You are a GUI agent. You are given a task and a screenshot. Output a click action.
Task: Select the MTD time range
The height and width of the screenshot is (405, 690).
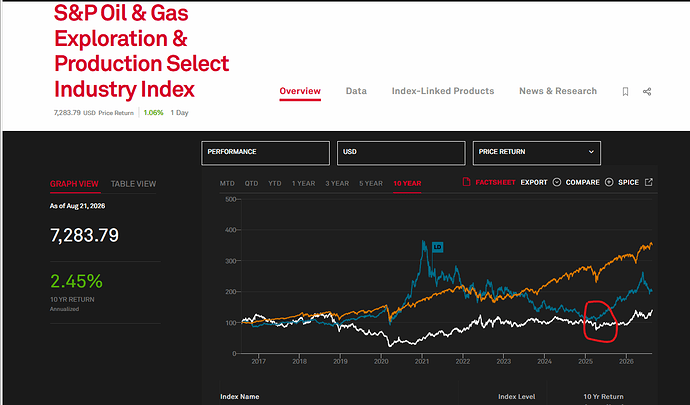227,183
